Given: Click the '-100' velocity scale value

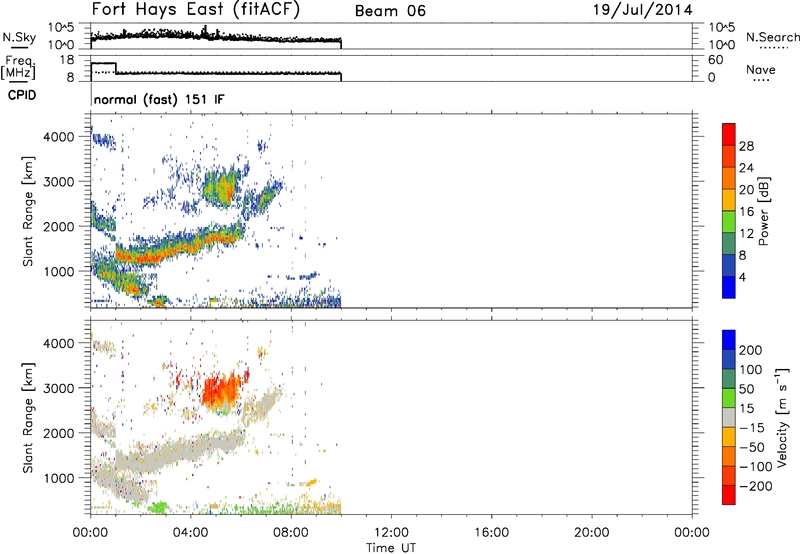Looking at the screenshot, I should pos(756,466).
